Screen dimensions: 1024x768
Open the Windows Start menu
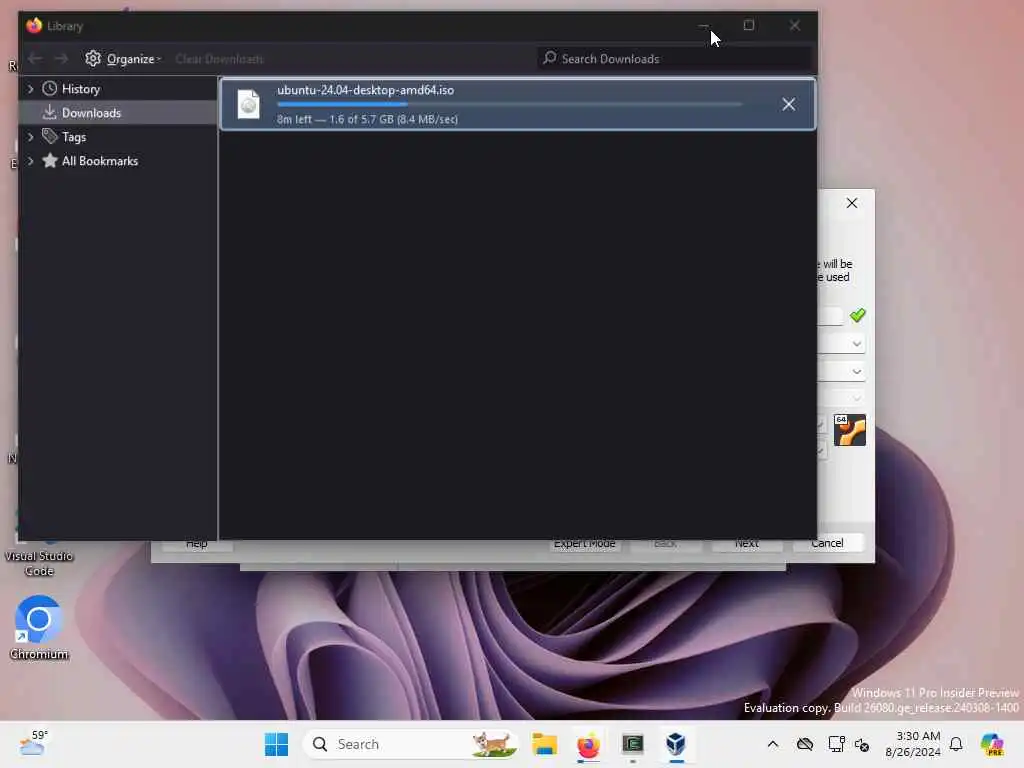click(x=276, y=744)
